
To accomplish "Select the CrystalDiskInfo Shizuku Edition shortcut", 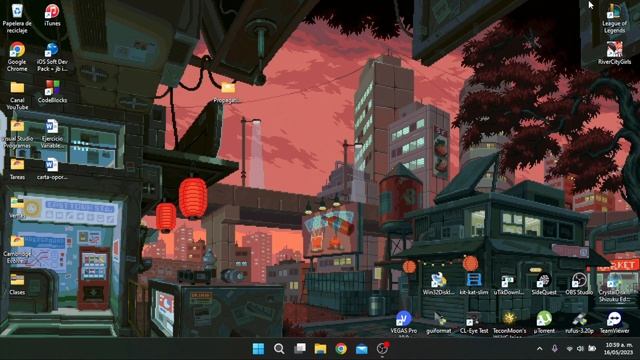I will pyautogui.click(x=614, y=288).
